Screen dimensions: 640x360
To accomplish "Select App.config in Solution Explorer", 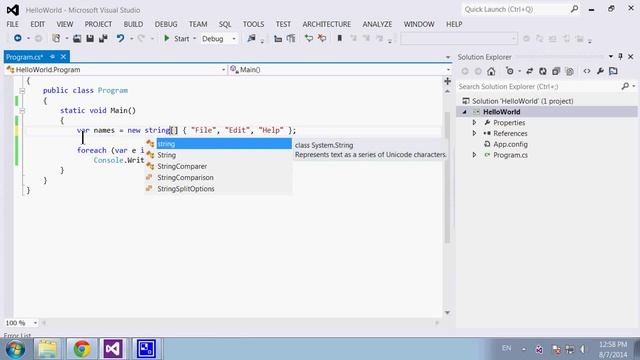I will point(510,144).
